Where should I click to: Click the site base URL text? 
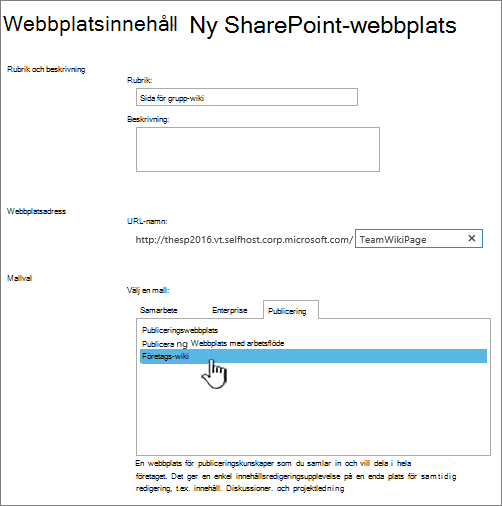click(x=244, y=240)
